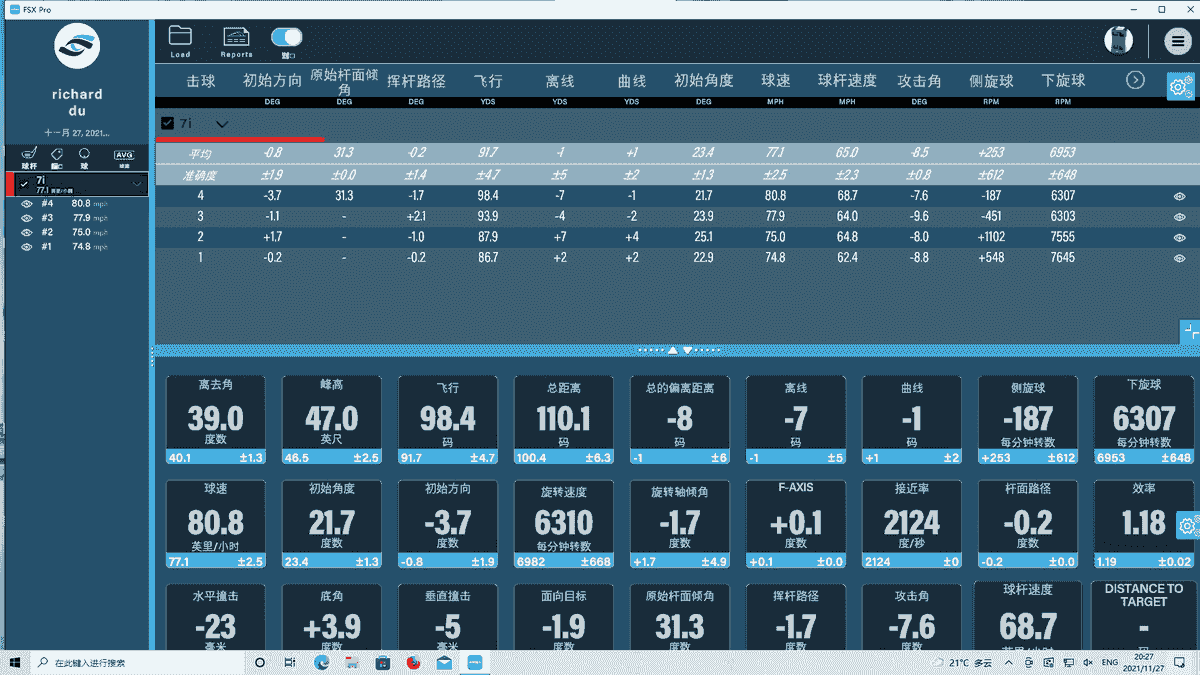Select the 总的偏离距离 data tile
The image size is (1200, 675).
680,420
